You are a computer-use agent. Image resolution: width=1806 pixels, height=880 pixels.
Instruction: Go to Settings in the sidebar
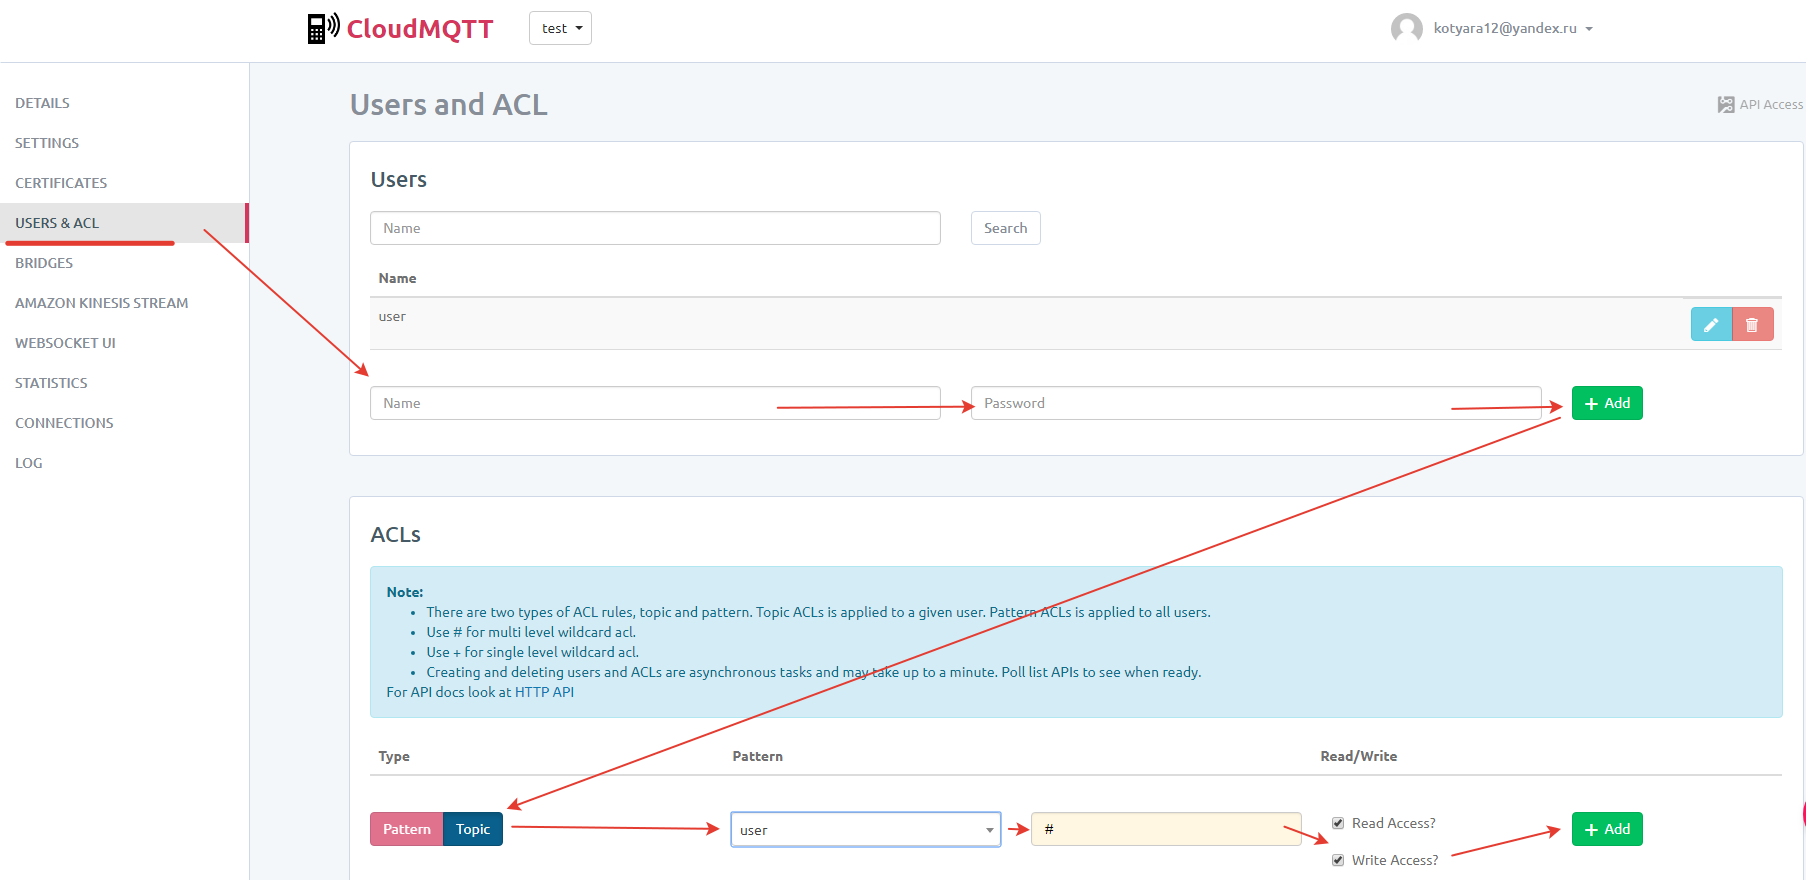point(47,143)
